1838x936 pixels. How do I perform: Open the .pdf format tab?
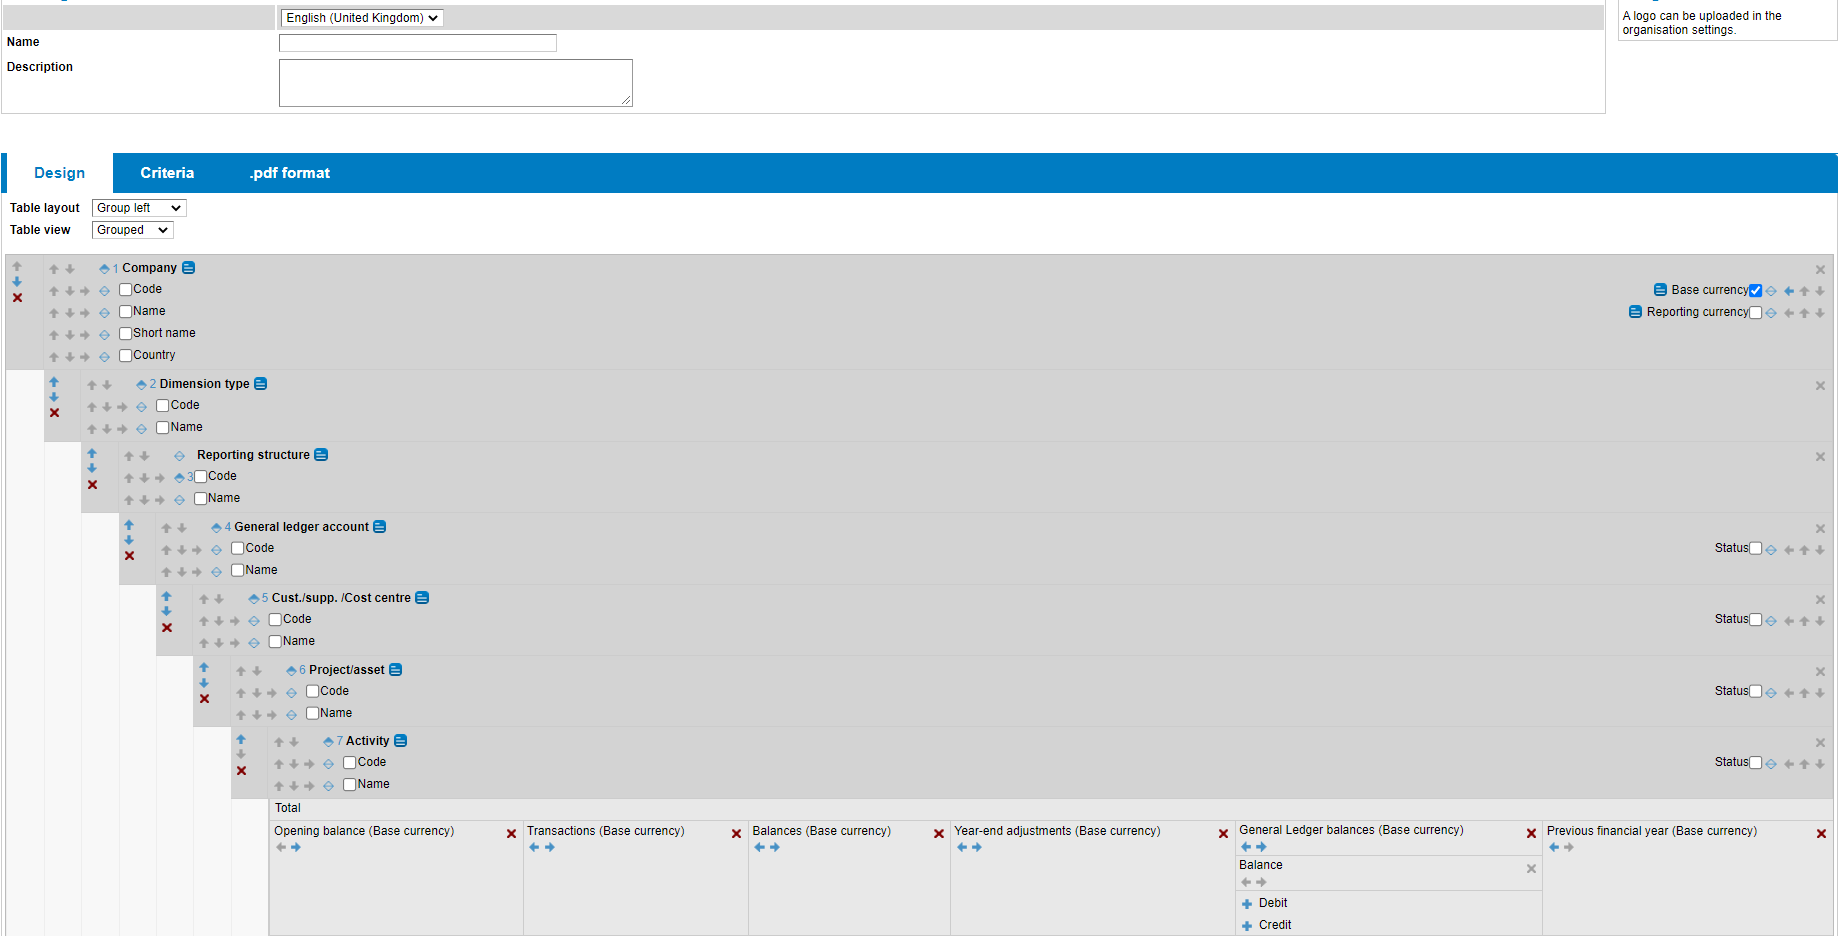(x=290, y=173)
